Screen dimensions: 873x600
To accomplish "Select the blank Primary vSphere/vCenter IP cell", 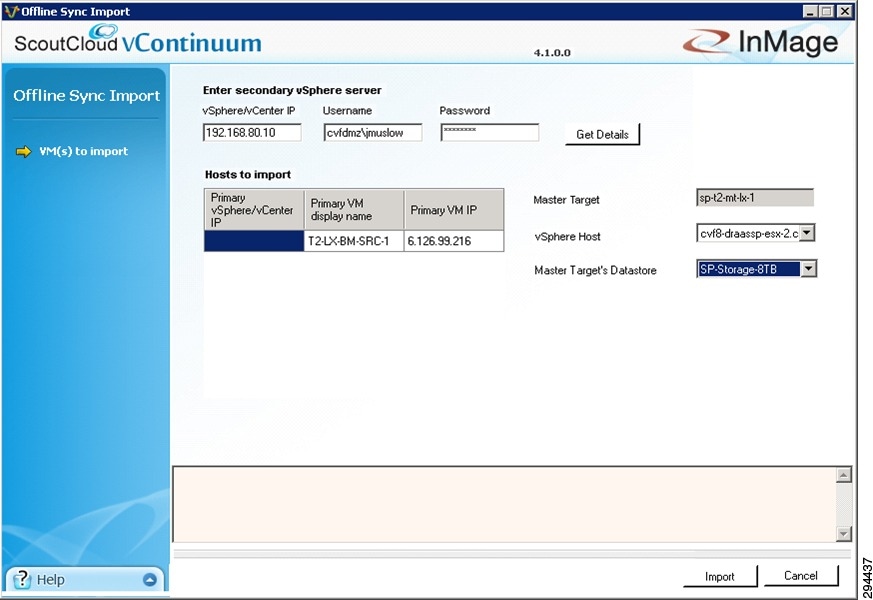I will tap(254, 241).
